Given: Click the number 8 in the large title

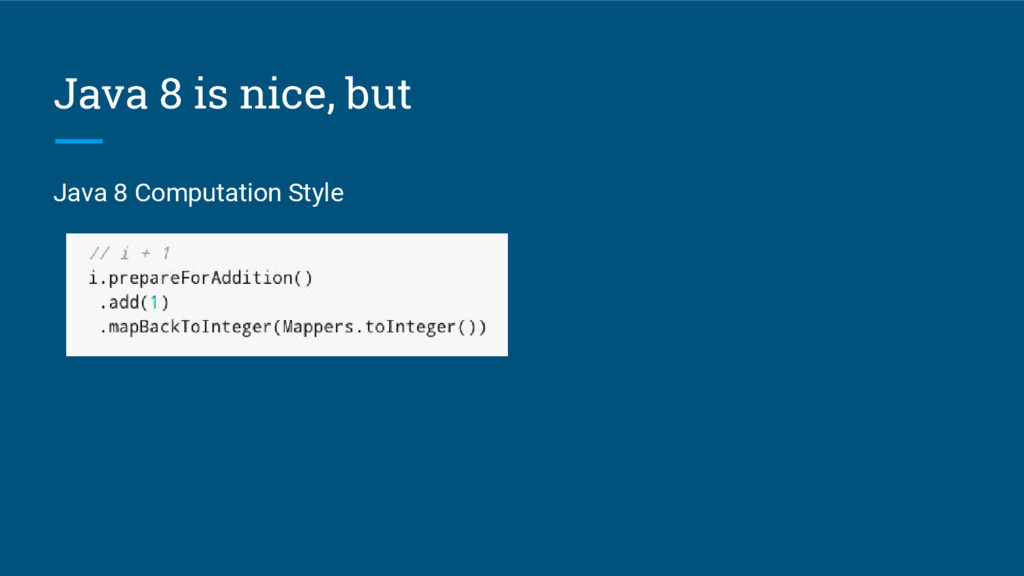Looking at the screenshot, I should pyautogui.click(x=170, y=94).
